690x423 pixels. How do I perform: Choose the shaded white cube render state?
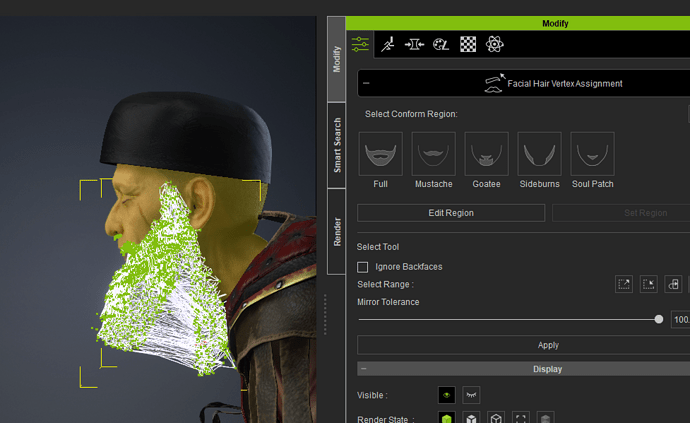tap(471, 419)
